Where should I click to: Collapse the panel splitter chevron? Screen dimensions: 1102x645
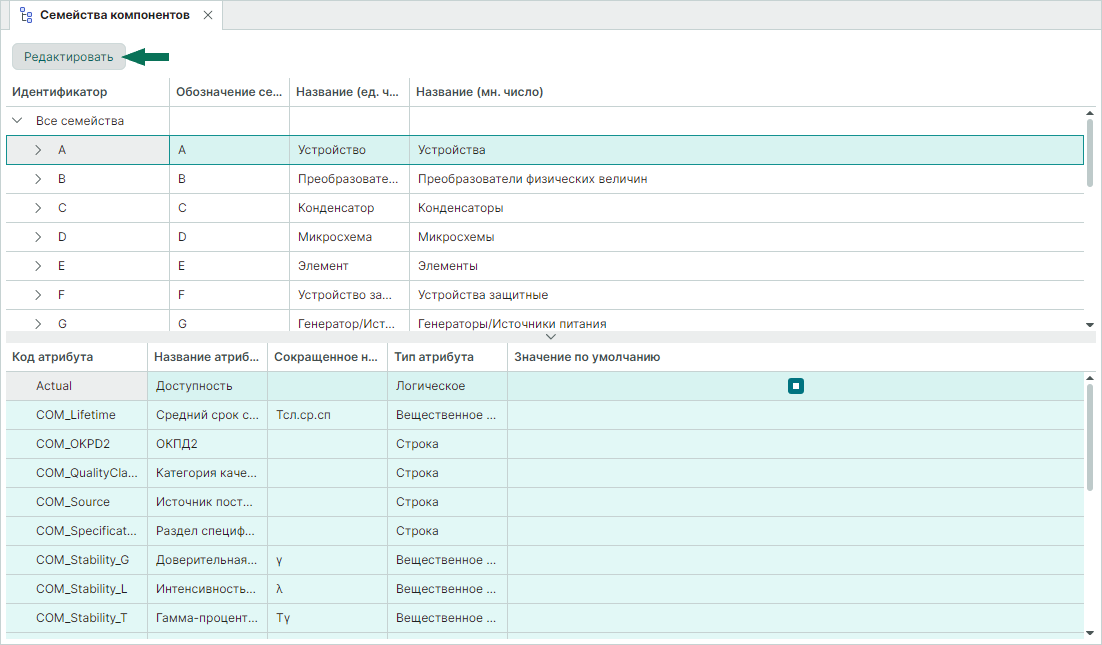point(550,337)
